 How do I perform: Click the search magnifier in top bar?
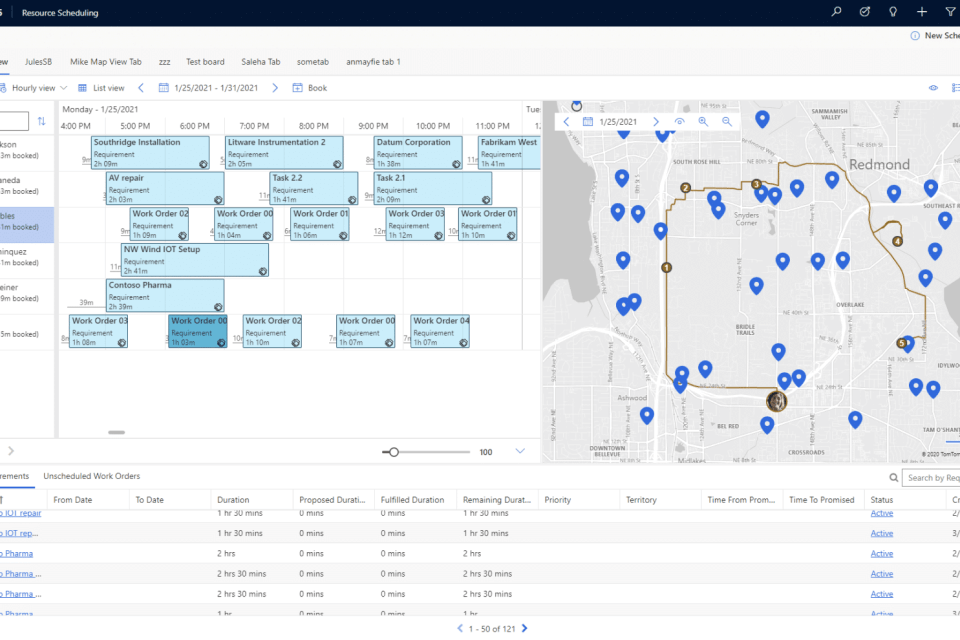point(837,12)
